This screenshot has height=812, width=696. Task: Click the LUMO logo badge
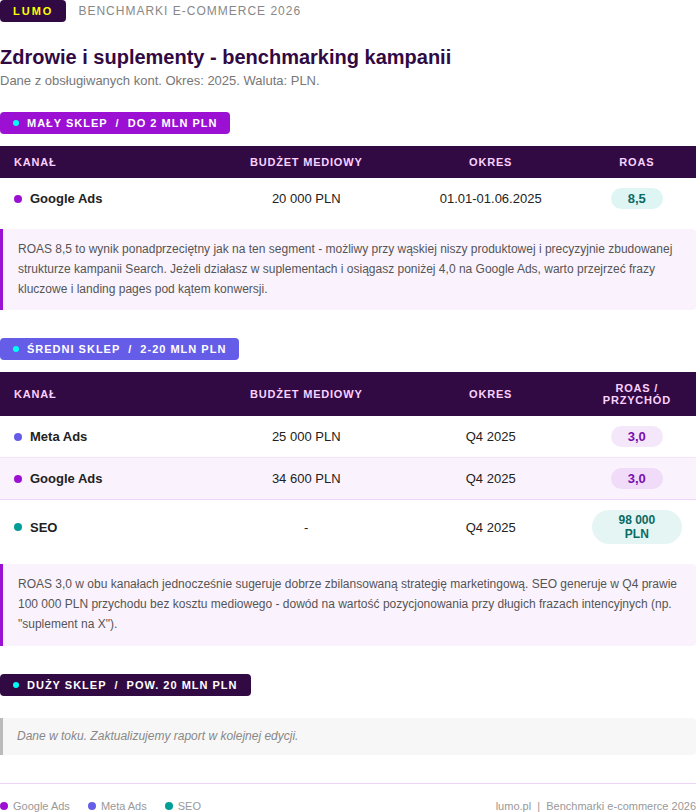coord(33,11)
